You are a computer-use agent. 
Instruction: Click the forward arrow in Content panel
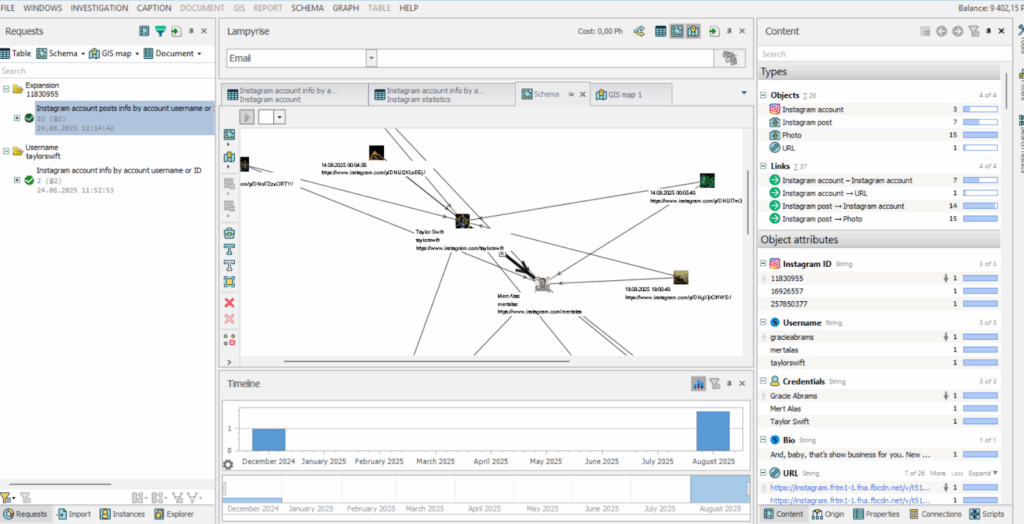[x=957, y=31]
